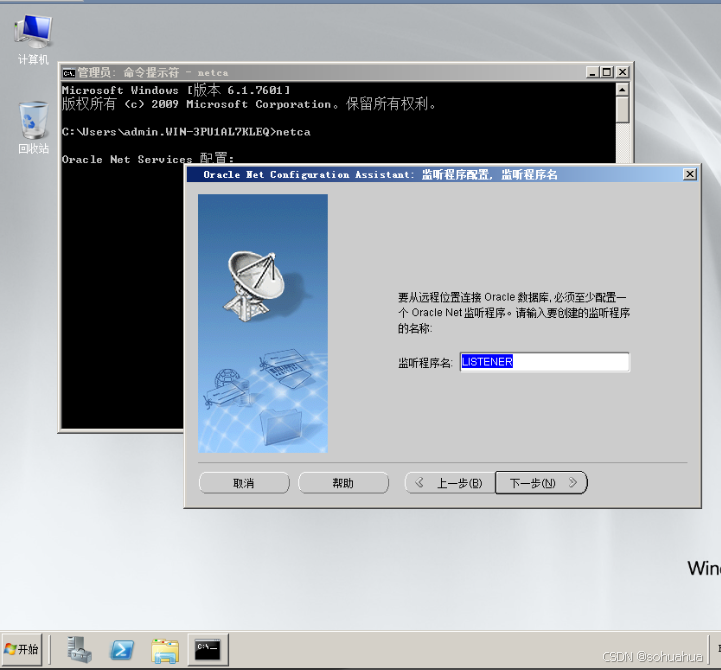The width and height of the screenshot is (721, 670).
Task: Close the command prompt window
Action: 622,72
